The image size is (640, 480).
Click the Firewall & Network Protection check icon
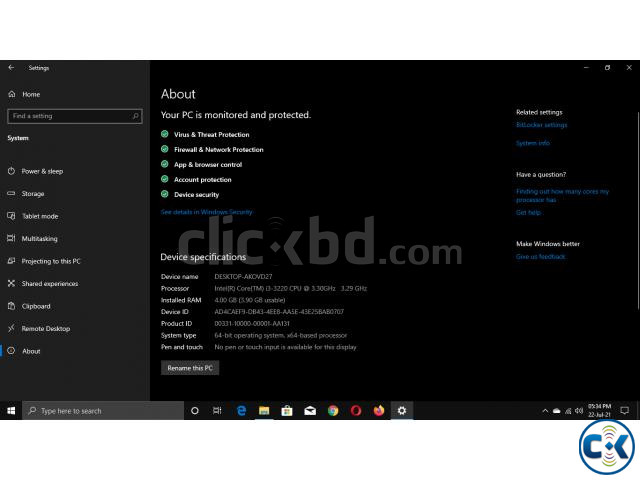coord(164,149)
